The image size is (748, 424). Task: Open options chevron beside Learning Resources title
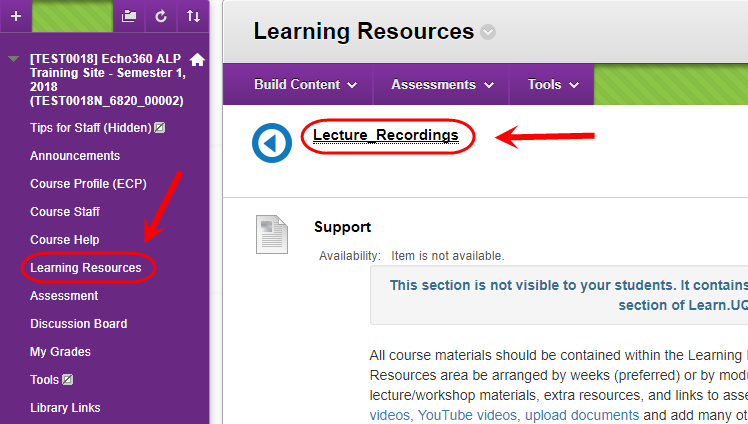click(x=488, y=32)
